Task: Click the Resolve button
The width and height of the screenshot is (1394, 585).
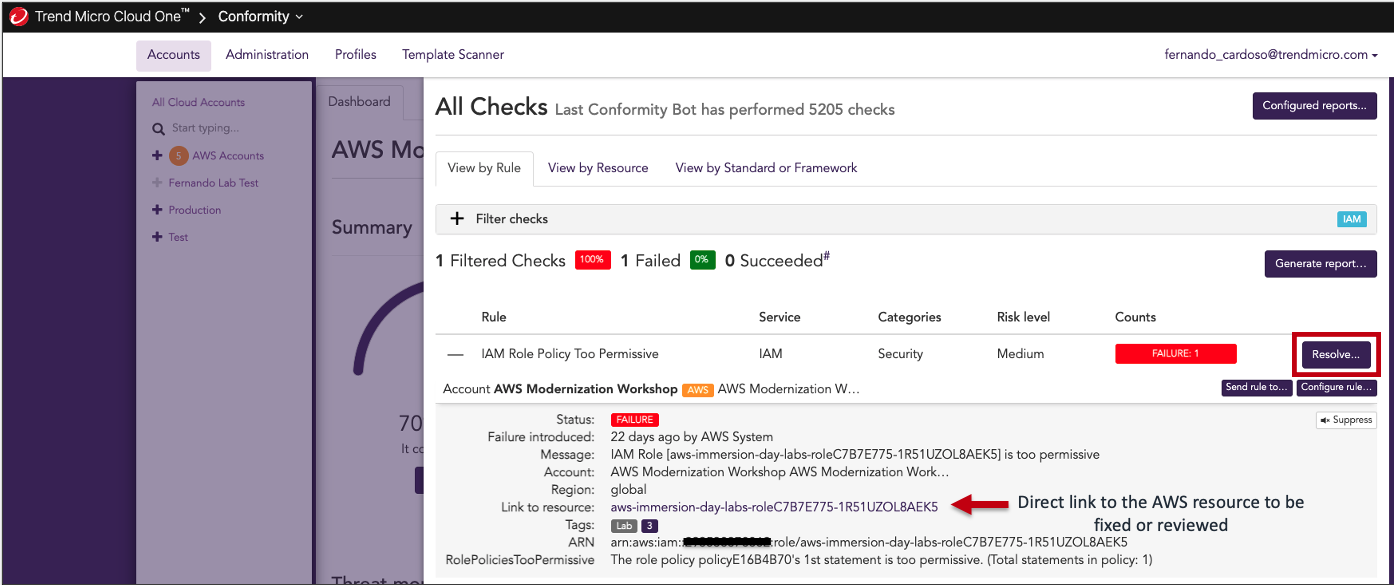Action: [x=1336, y=354]
